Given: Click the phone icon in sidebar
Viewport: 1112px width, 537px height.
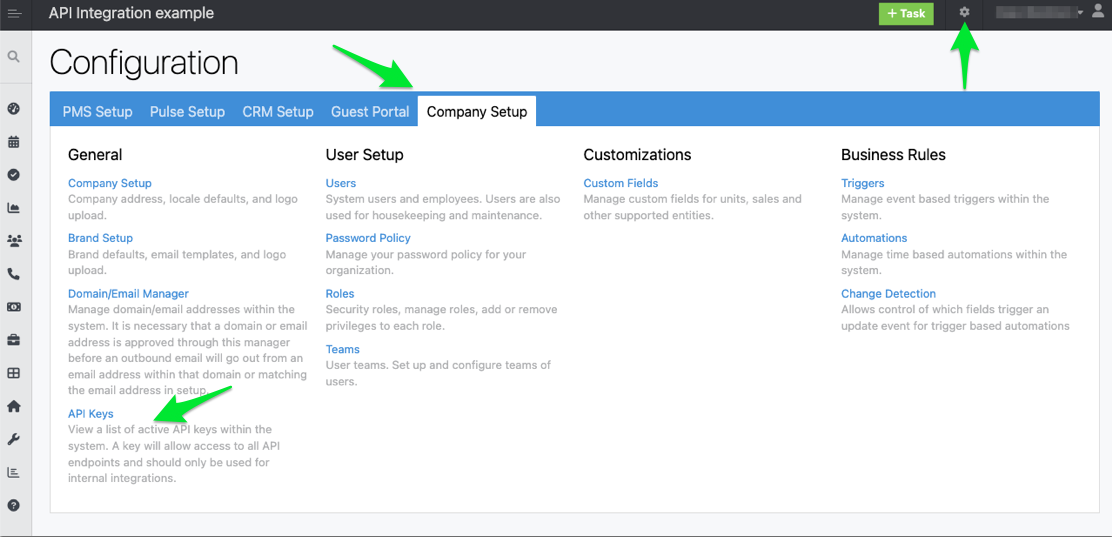Looking at the screenshot, I should (14, 274).
